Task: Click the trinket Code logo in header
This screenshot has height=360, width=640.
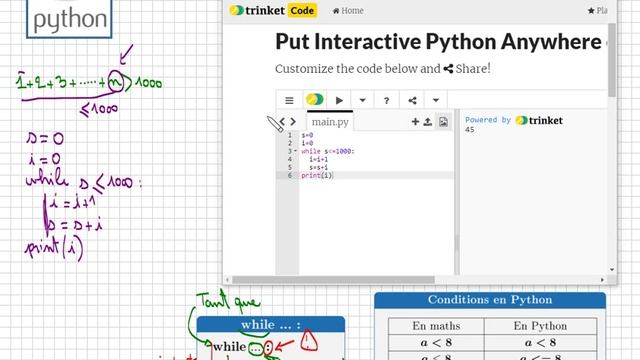Action: (273, 10)
